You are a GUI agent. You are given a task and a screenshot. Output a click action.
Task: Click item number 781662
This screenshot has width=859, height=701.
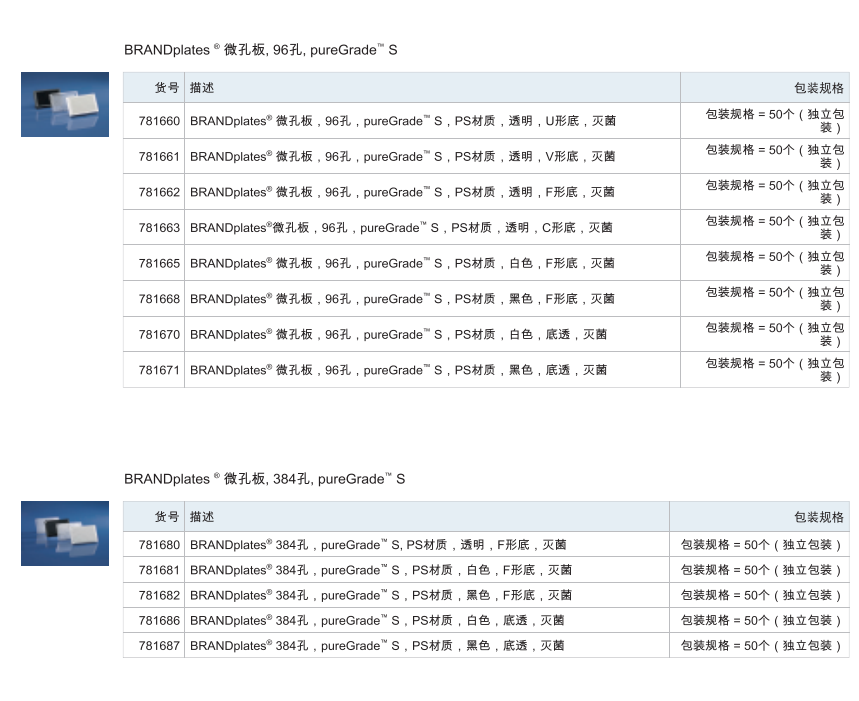click(x=159, y=192)
